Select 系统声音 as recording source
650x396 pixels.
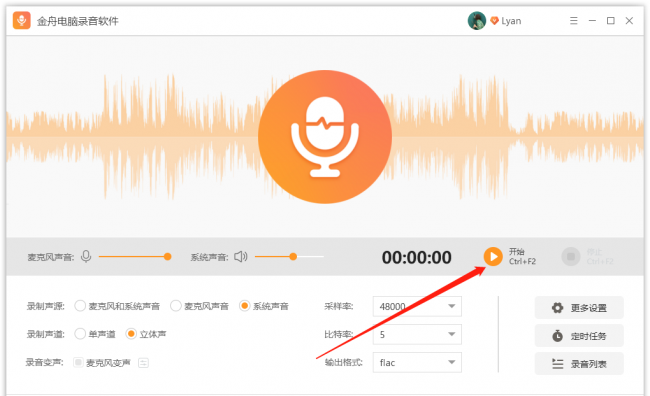(245, 306)
